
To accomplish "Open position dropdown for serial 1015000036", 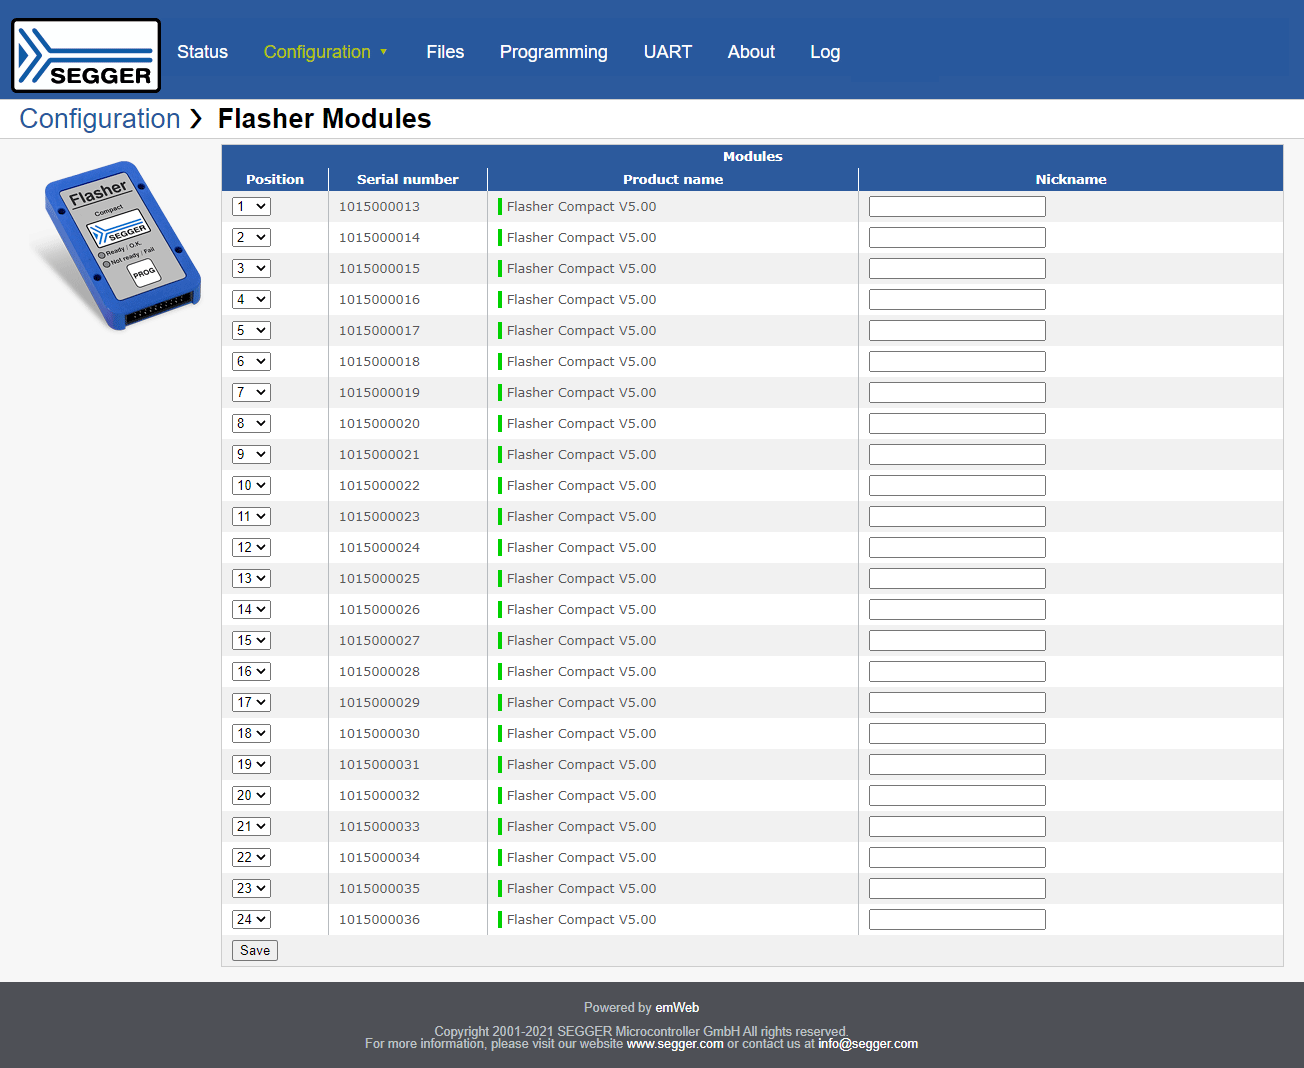I will pyautogui.click(x=251, y=920).
